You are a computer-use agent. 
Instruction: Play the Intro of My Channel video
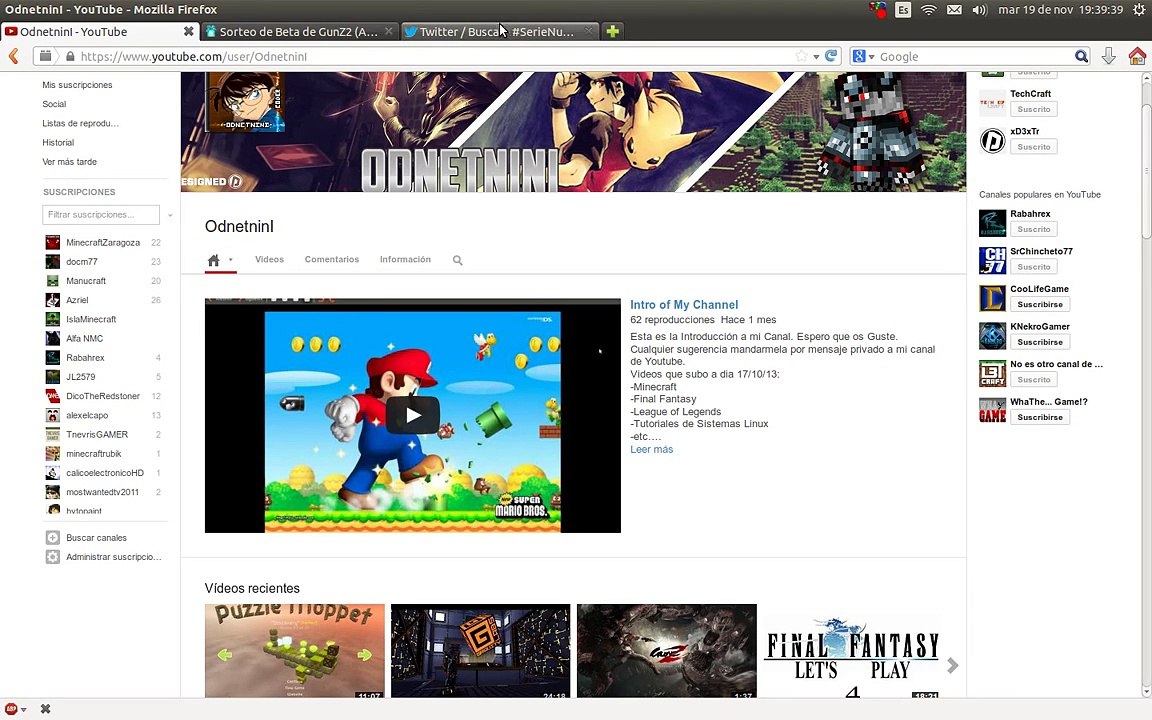[412, 415]
